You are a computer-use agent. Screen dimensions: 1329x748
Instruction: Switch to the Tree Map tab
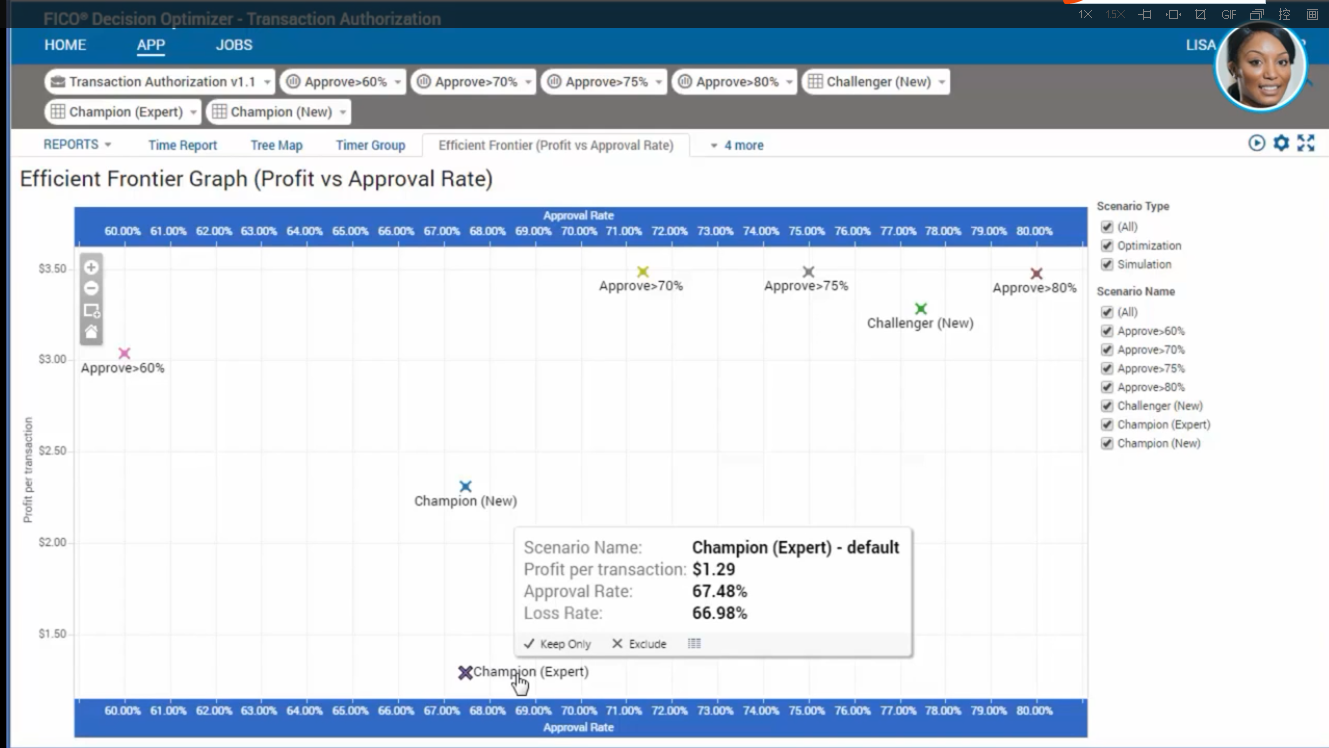pyautogui.click(x=276, y=145)
